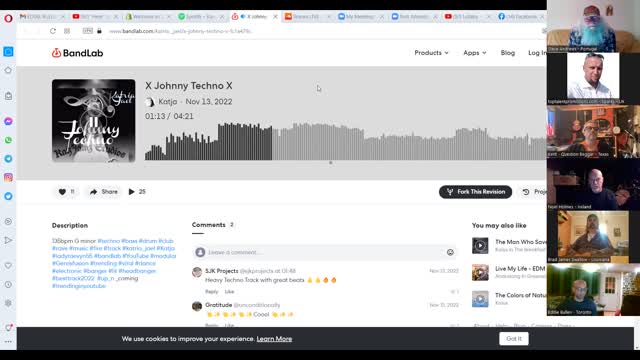View site security lock icon
Viewport: 640px width, 360px height.
point(99,31)
